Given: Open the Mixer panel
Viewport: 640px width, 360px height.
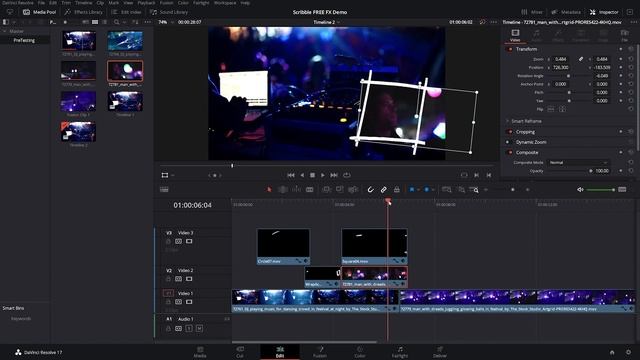Looking at the screenshot, I should (x=532, y=12).
